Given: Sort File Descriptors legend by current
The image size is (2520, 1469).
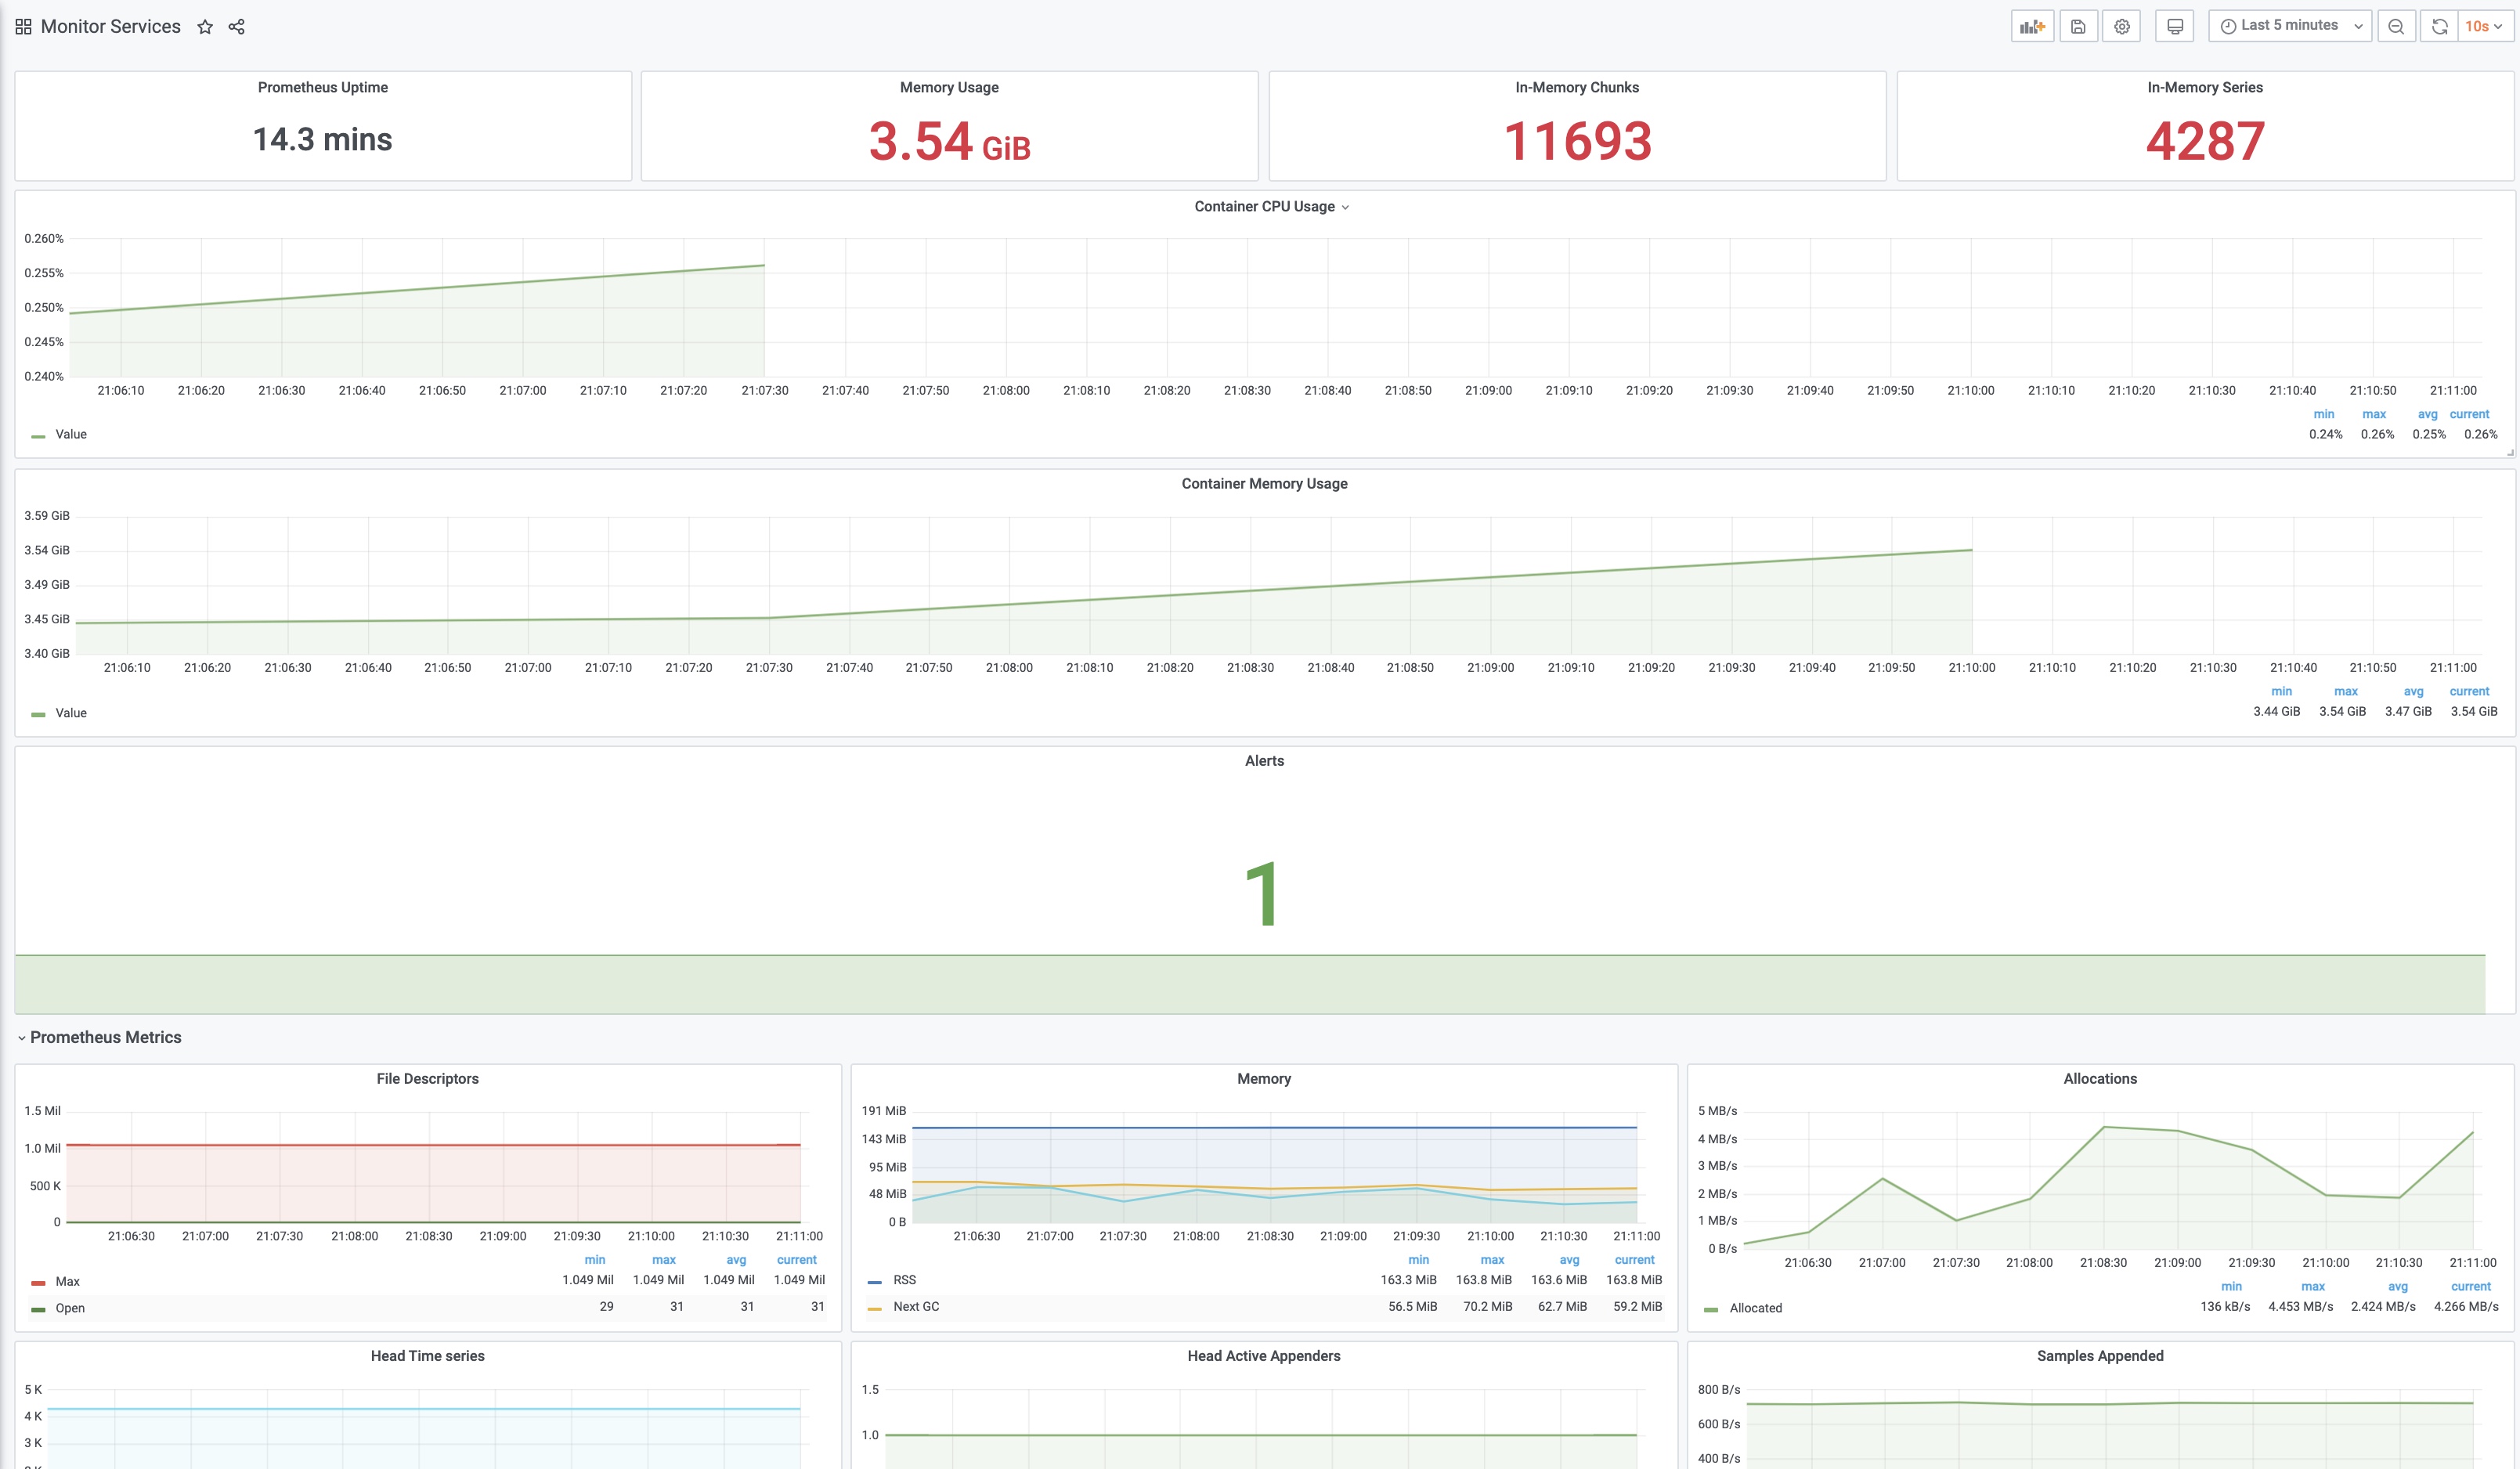Looking at the screenshot, I should click(x=797, y=1261).
